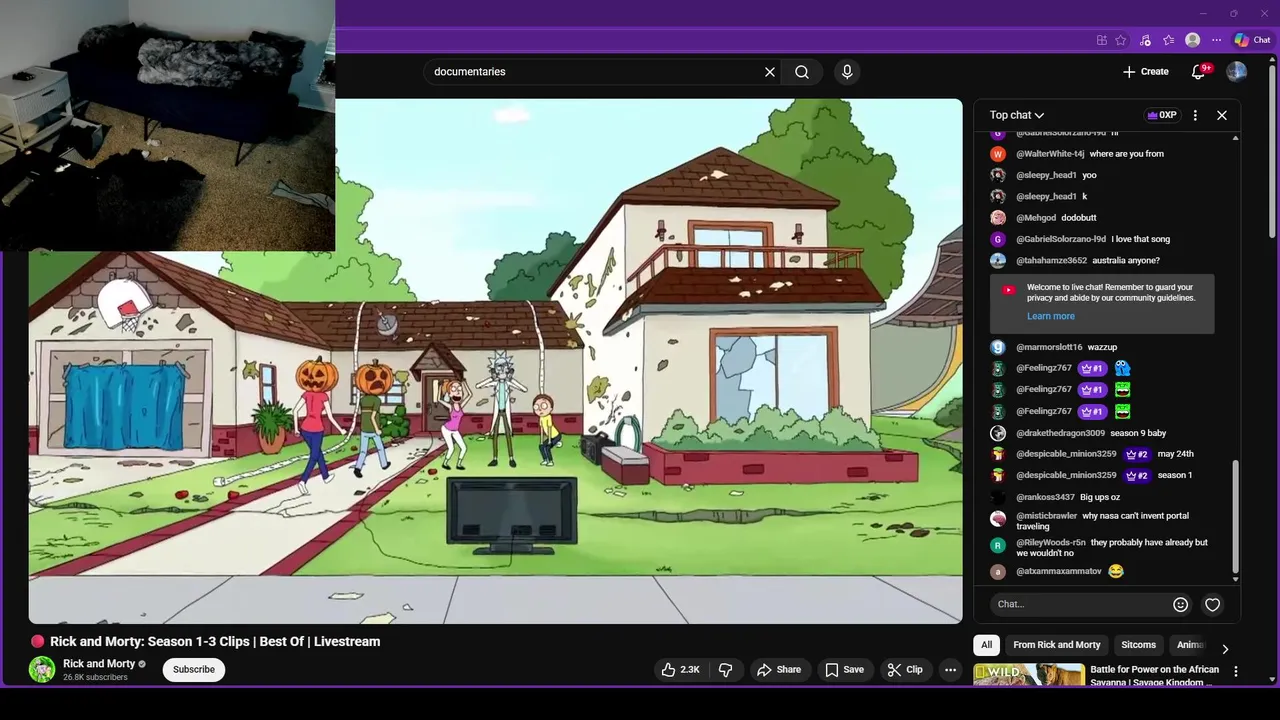This screenshot has height=720, width=1280.
Task: Start voice search with the microphone icon
Action: point(847,72)
